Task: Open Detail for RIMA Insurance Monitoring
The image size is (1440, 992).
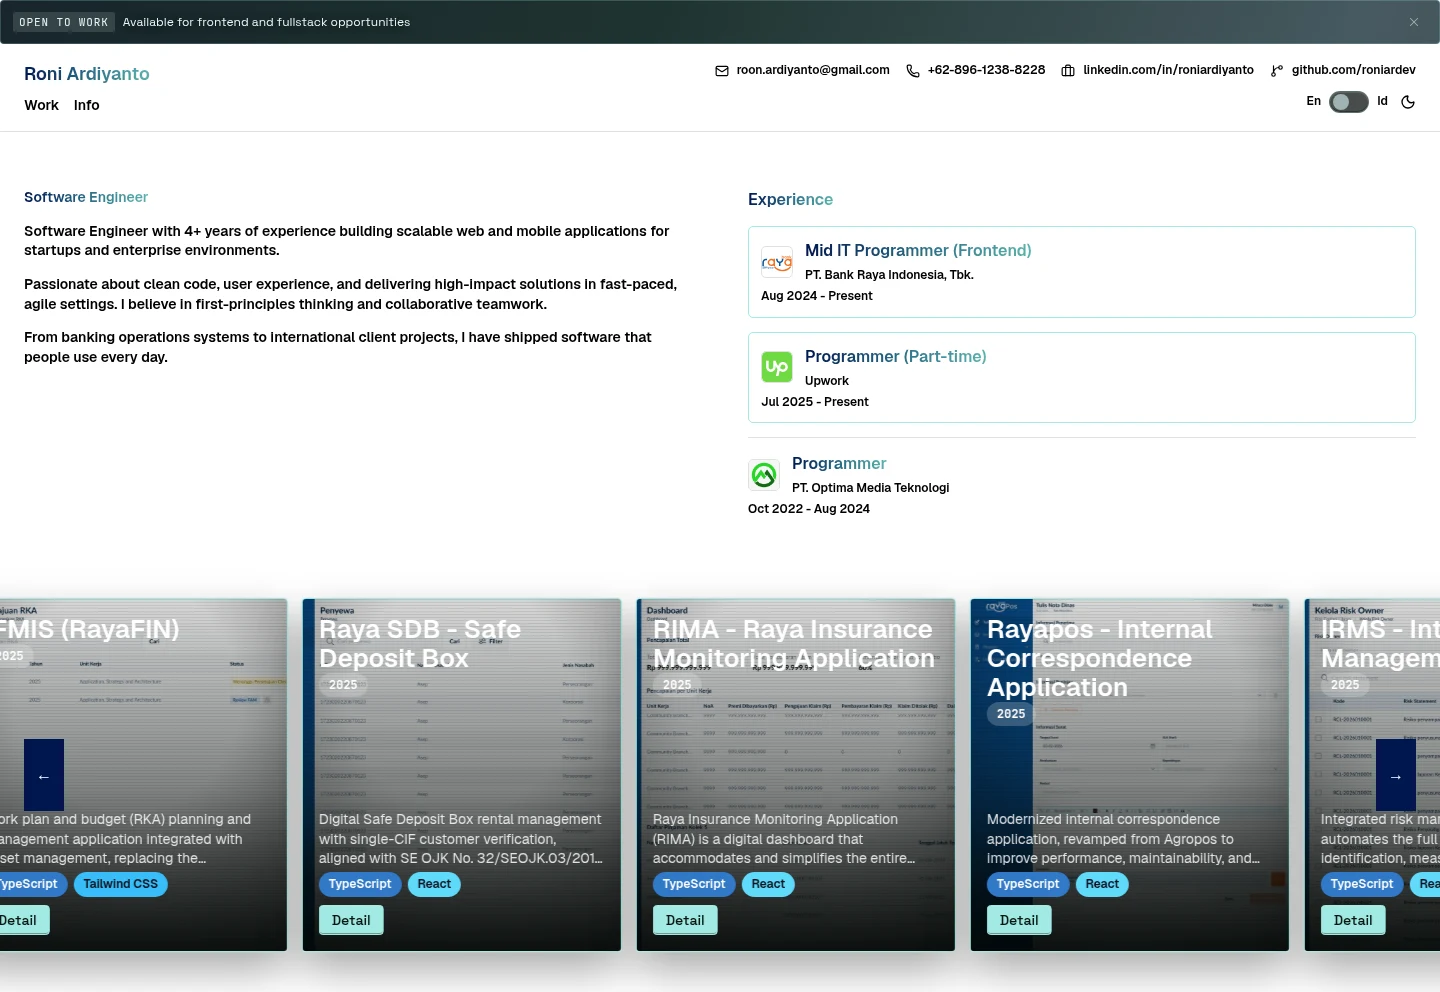Action: click(685, 920)
